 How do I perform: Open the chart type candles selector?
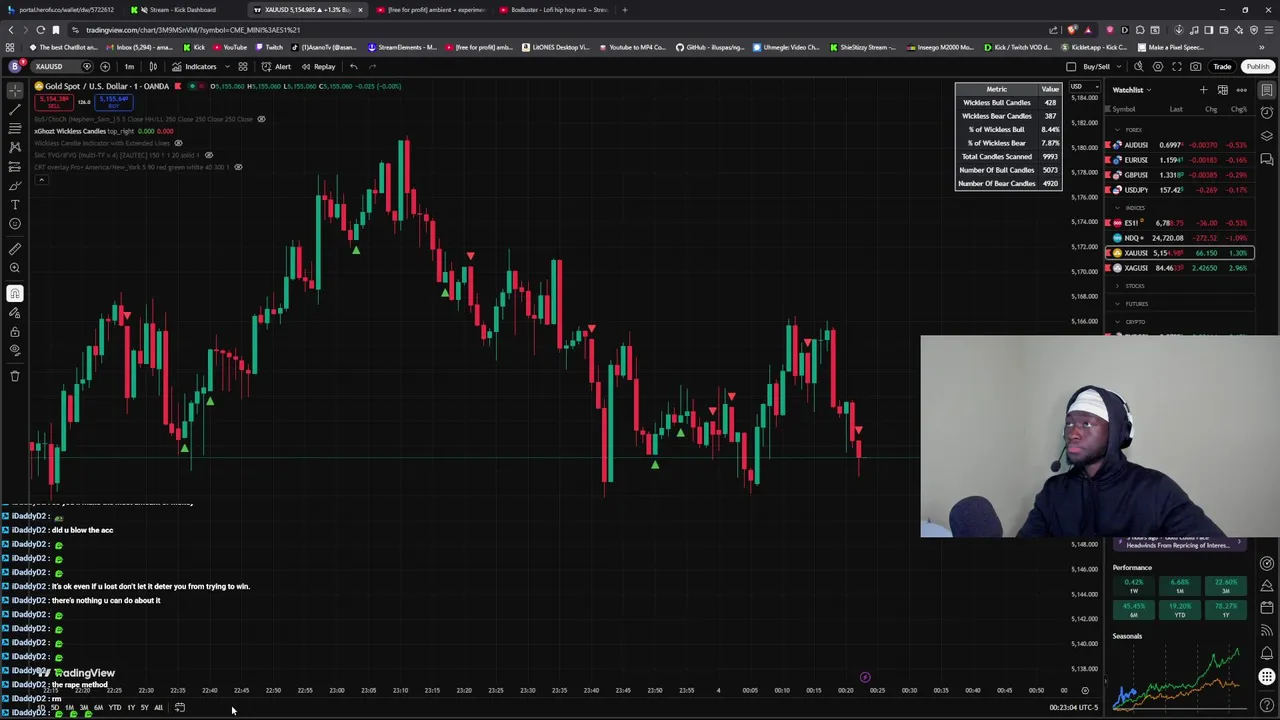pyautogui.click(x=153, y=66)
